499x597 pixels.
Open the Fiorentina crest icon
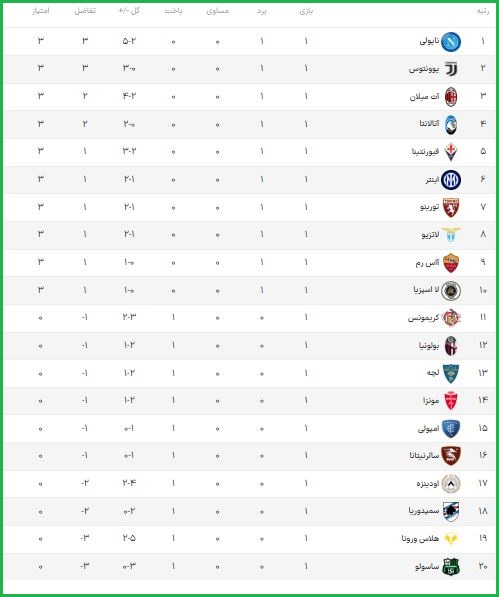[x=451, y=152]
